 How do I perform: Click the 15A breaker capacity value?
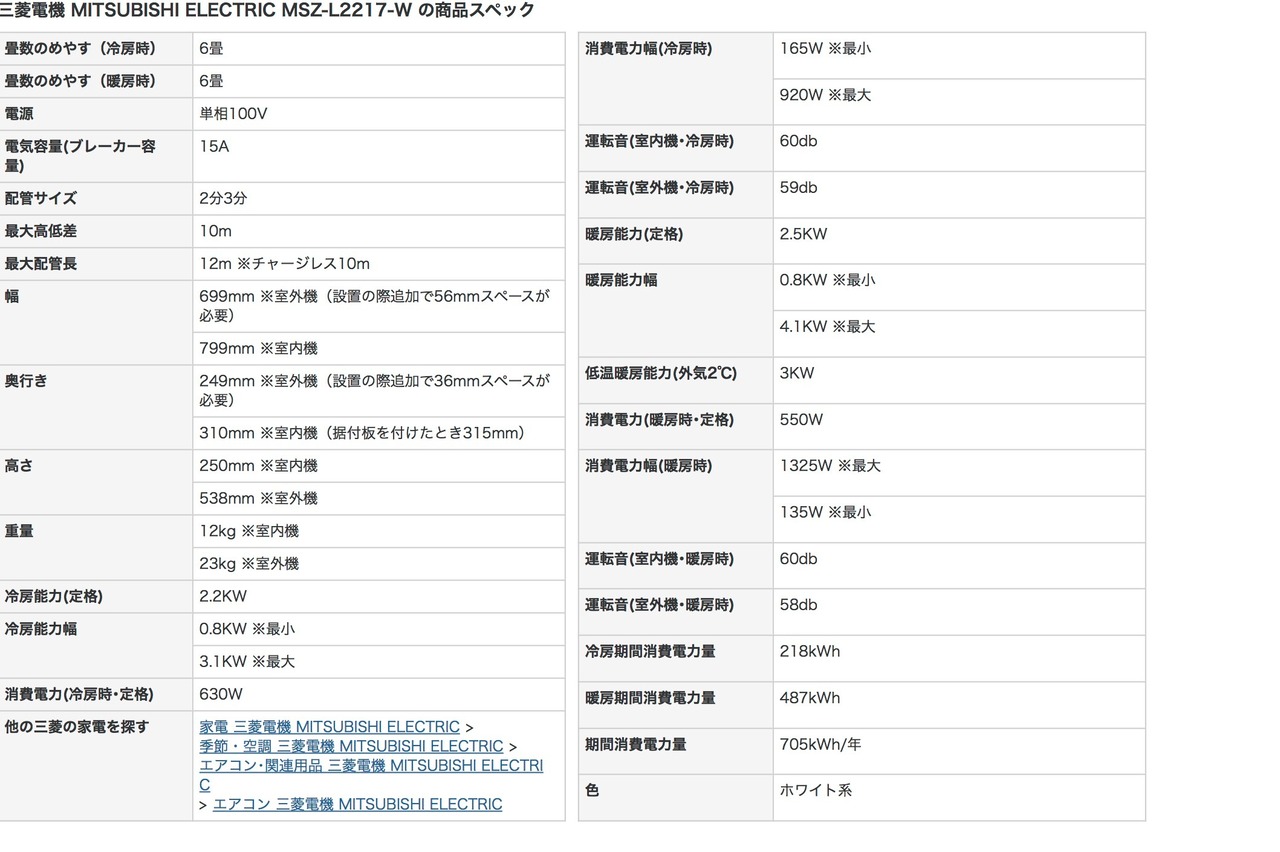tap(214, 146)
